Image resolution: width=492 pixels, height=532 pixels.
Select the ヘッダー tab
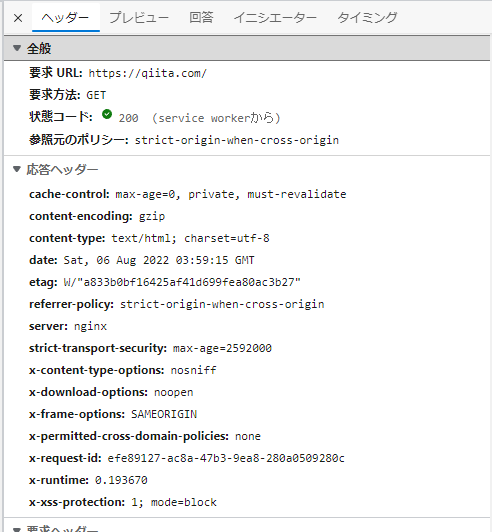coord(65,18)
